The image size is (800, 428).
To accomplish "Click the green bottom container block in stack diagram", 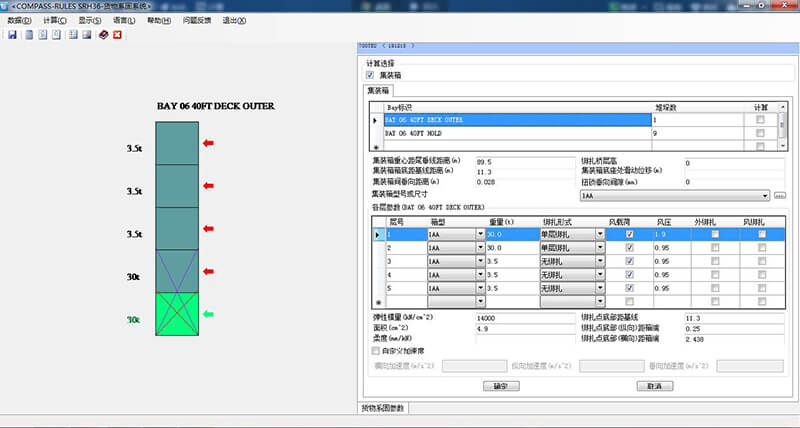I will tap(177, 314).
